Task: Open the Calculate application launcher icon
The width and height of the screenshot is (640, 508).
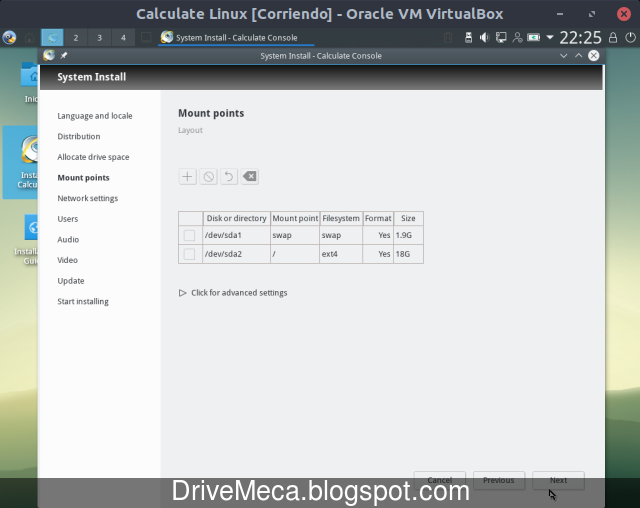Action: [9, 38]
